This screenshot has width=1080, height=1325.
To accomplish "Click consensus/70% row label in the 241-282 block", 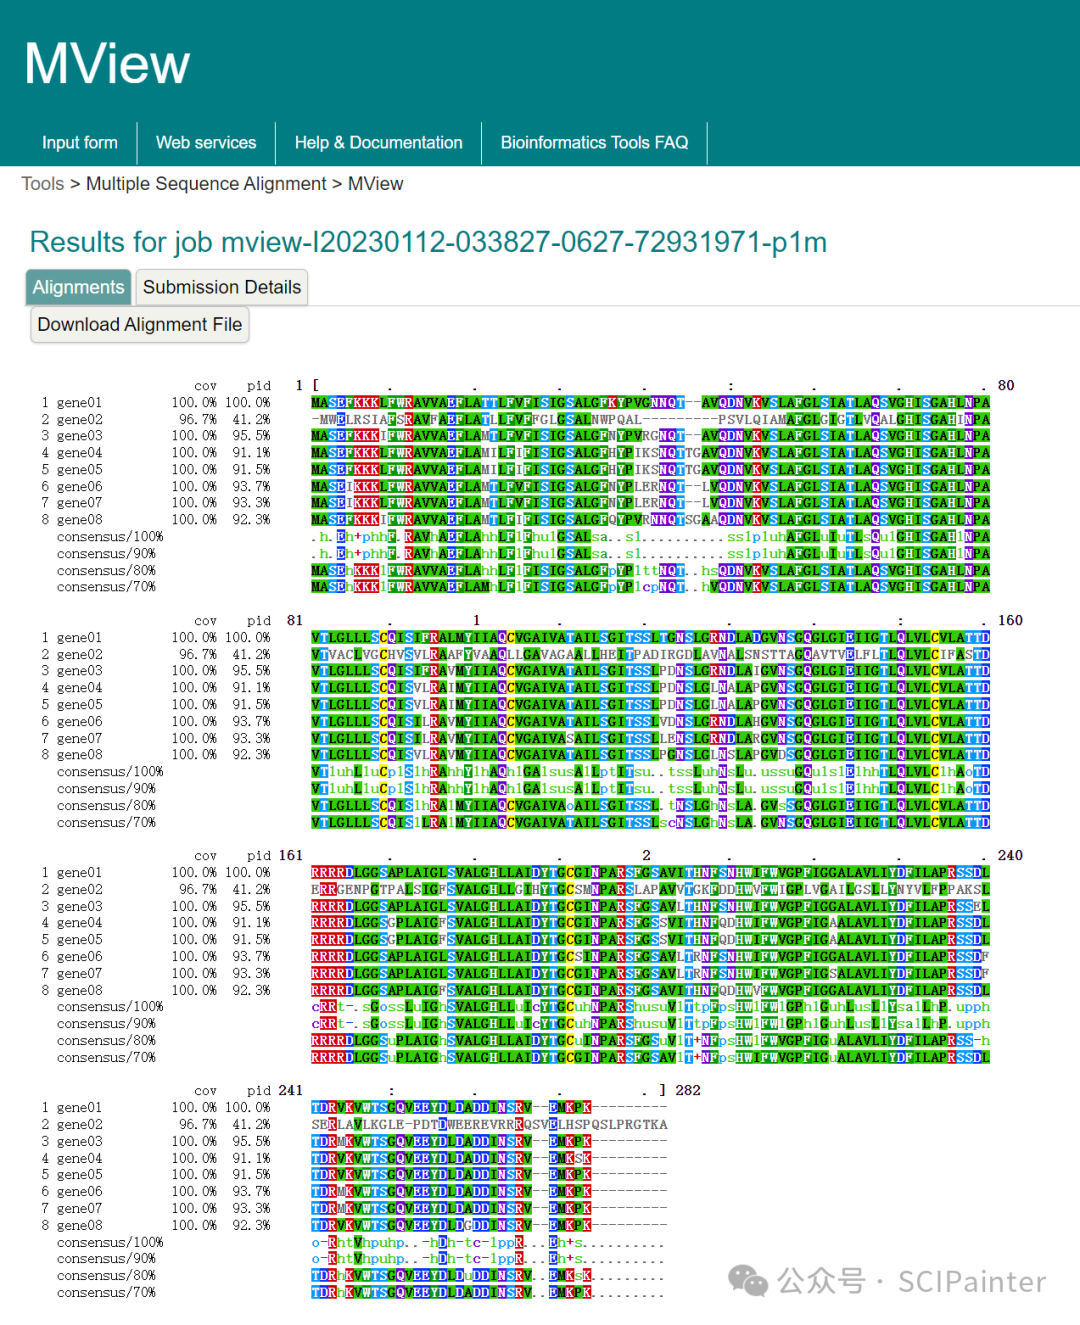I will click(106, 1293).
